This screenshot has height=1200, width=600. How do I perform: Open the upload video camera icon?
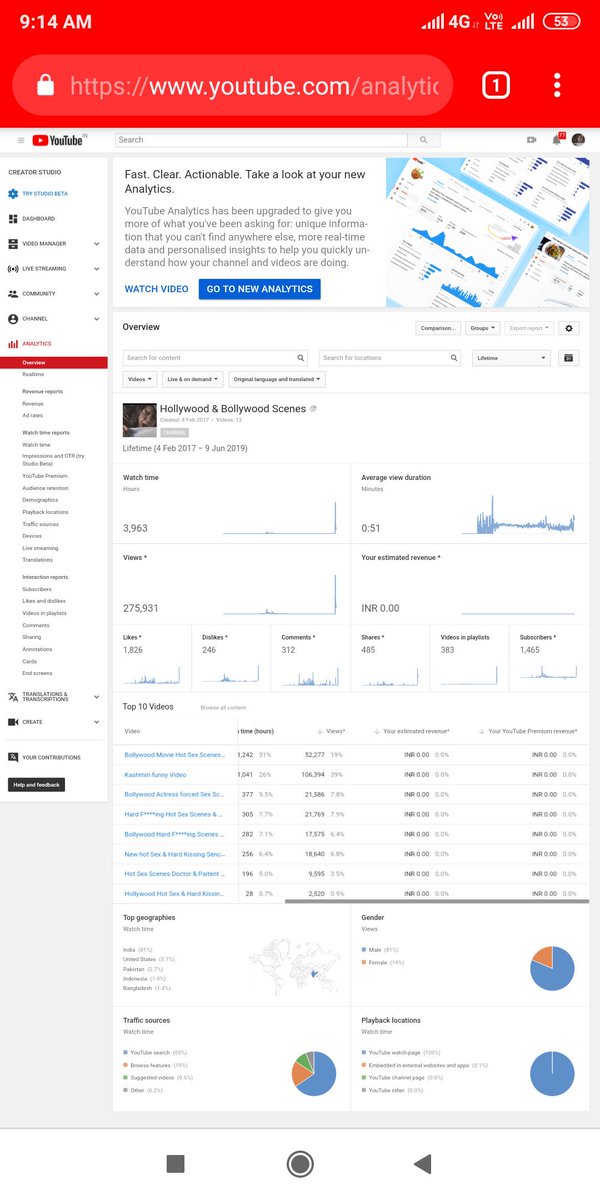pos(531,140)
